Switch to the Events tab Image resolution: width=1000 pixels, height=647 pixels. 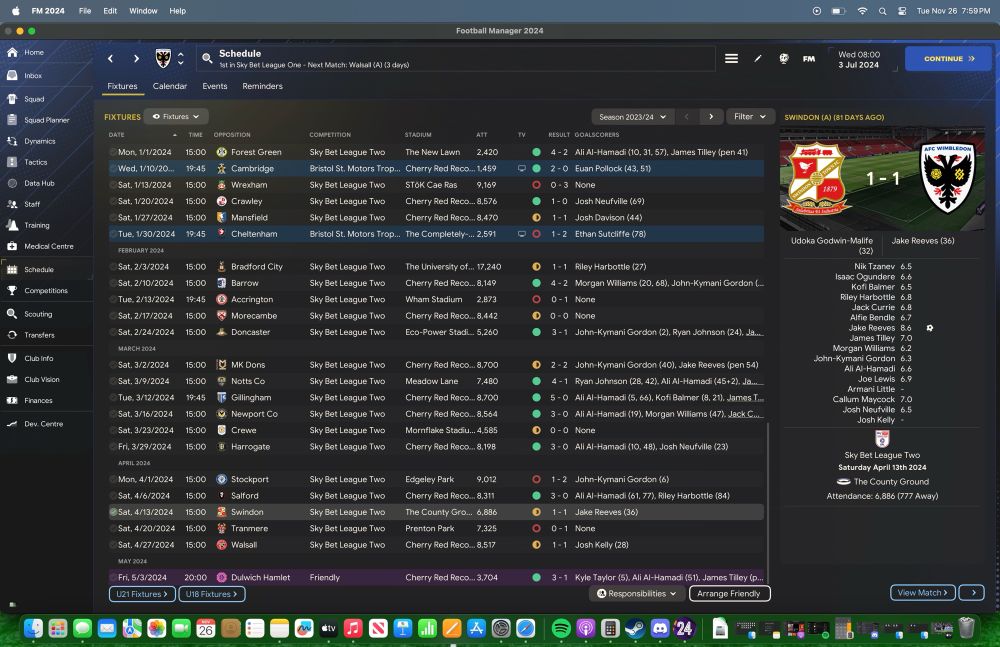(x=215, y=86)
